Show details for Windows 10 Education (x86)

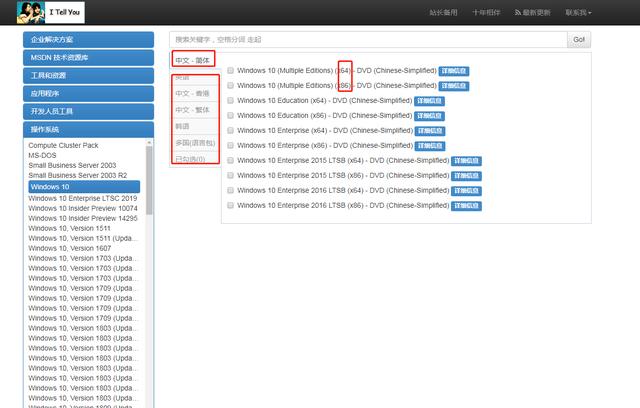[x=429, y=116]
